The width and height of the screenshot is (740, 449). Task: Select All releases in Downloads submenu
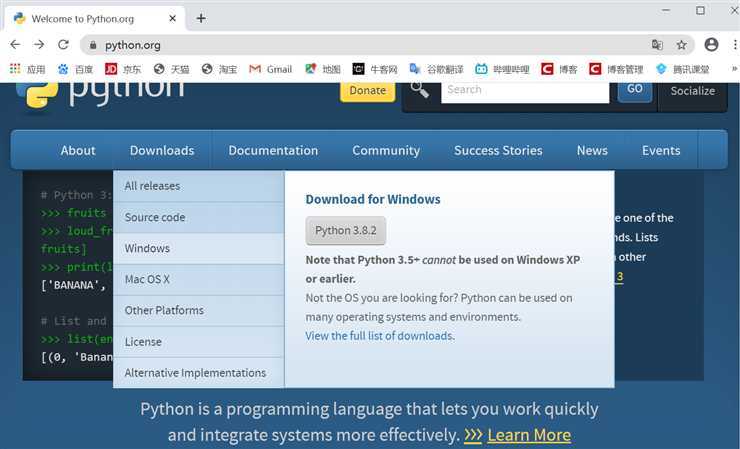[199, 186]
